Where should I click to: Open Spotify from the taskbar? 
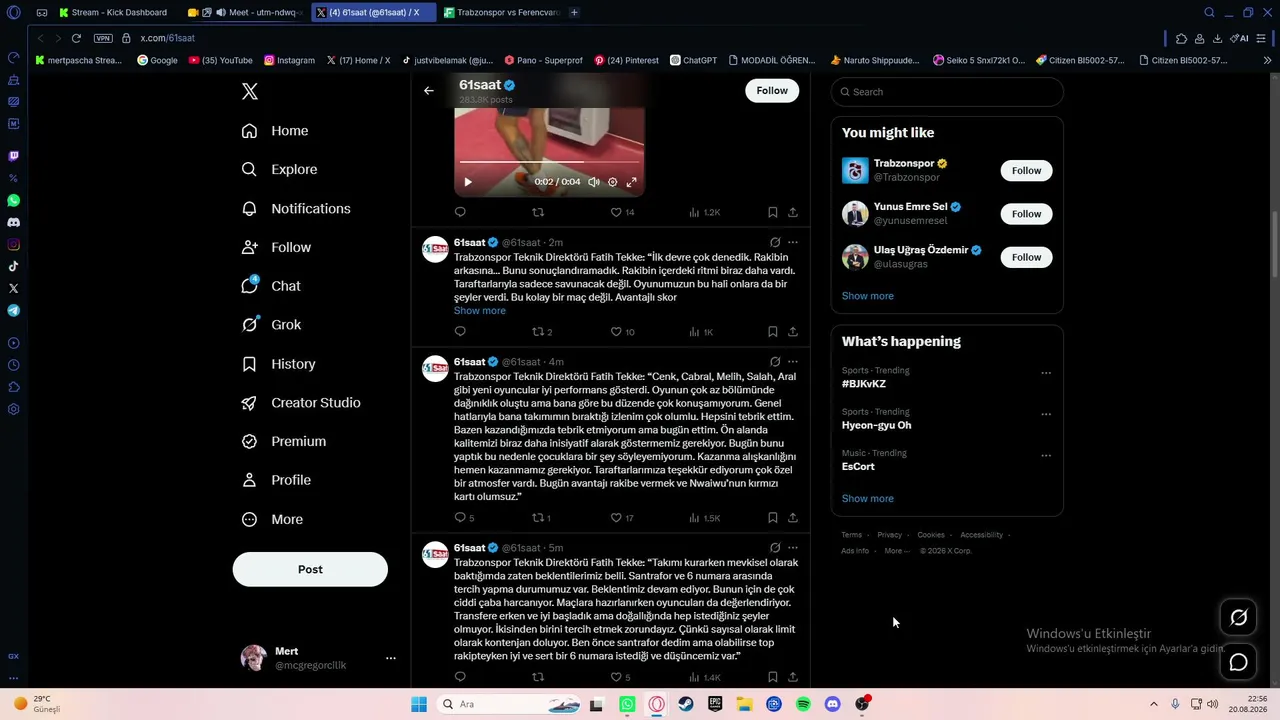803,705
